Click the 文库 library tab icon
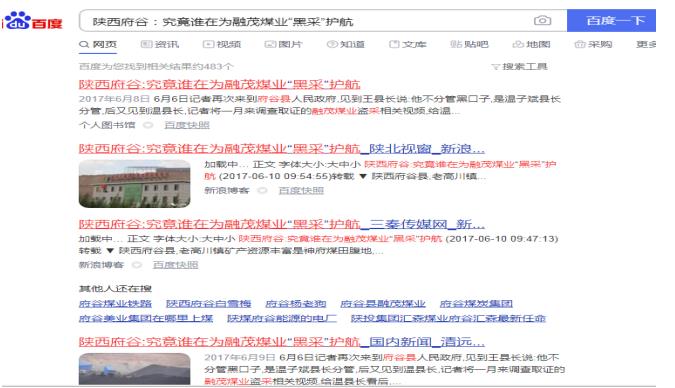This screenshot has height=388, width=675. 394,44
